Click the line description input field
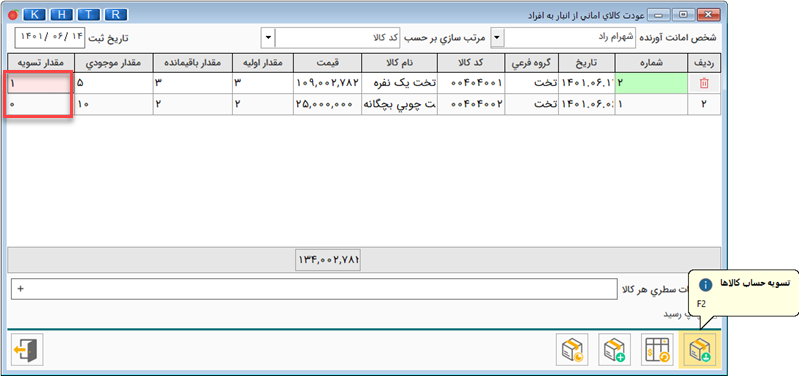Image resolution: width=799 pixels, height=376 pixels. click(x=313, y=289)
